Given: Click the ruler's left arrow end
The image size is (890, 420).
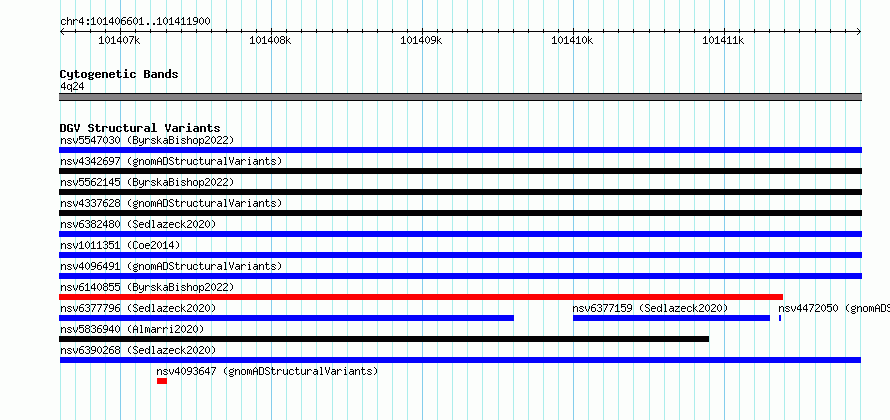Looking at the screenshot, I should click(62, 32).
